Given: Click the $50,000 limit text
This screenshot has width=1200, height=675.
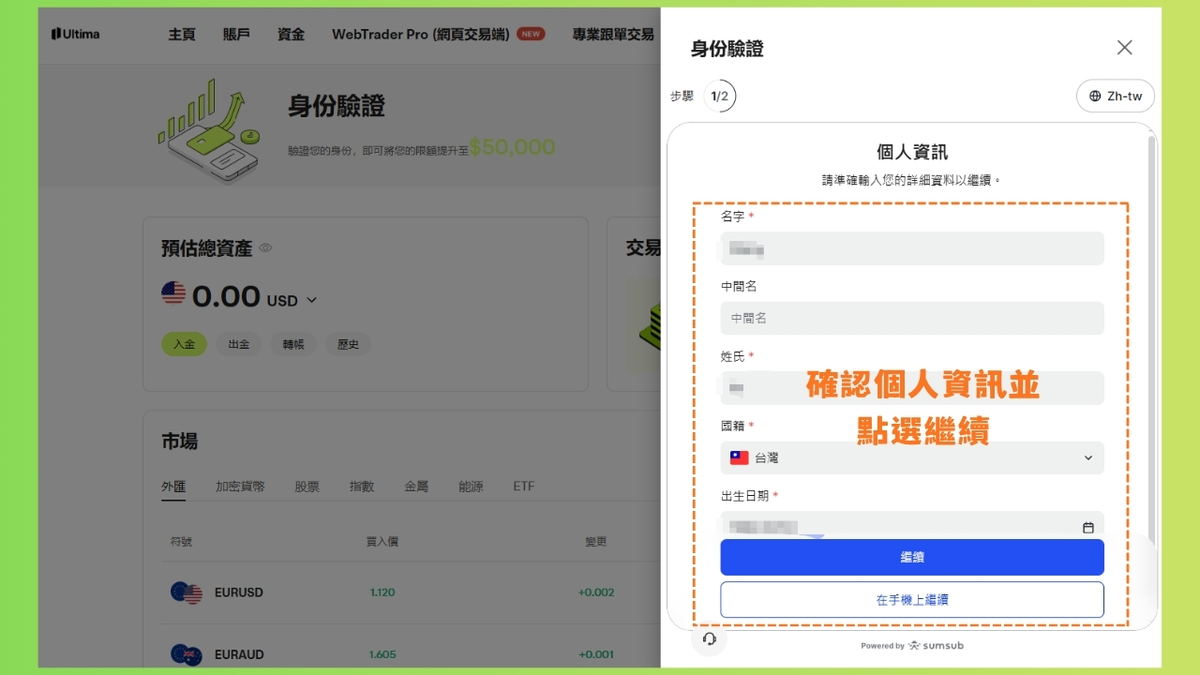Looking at the screenshot, I should click(512, 148).
